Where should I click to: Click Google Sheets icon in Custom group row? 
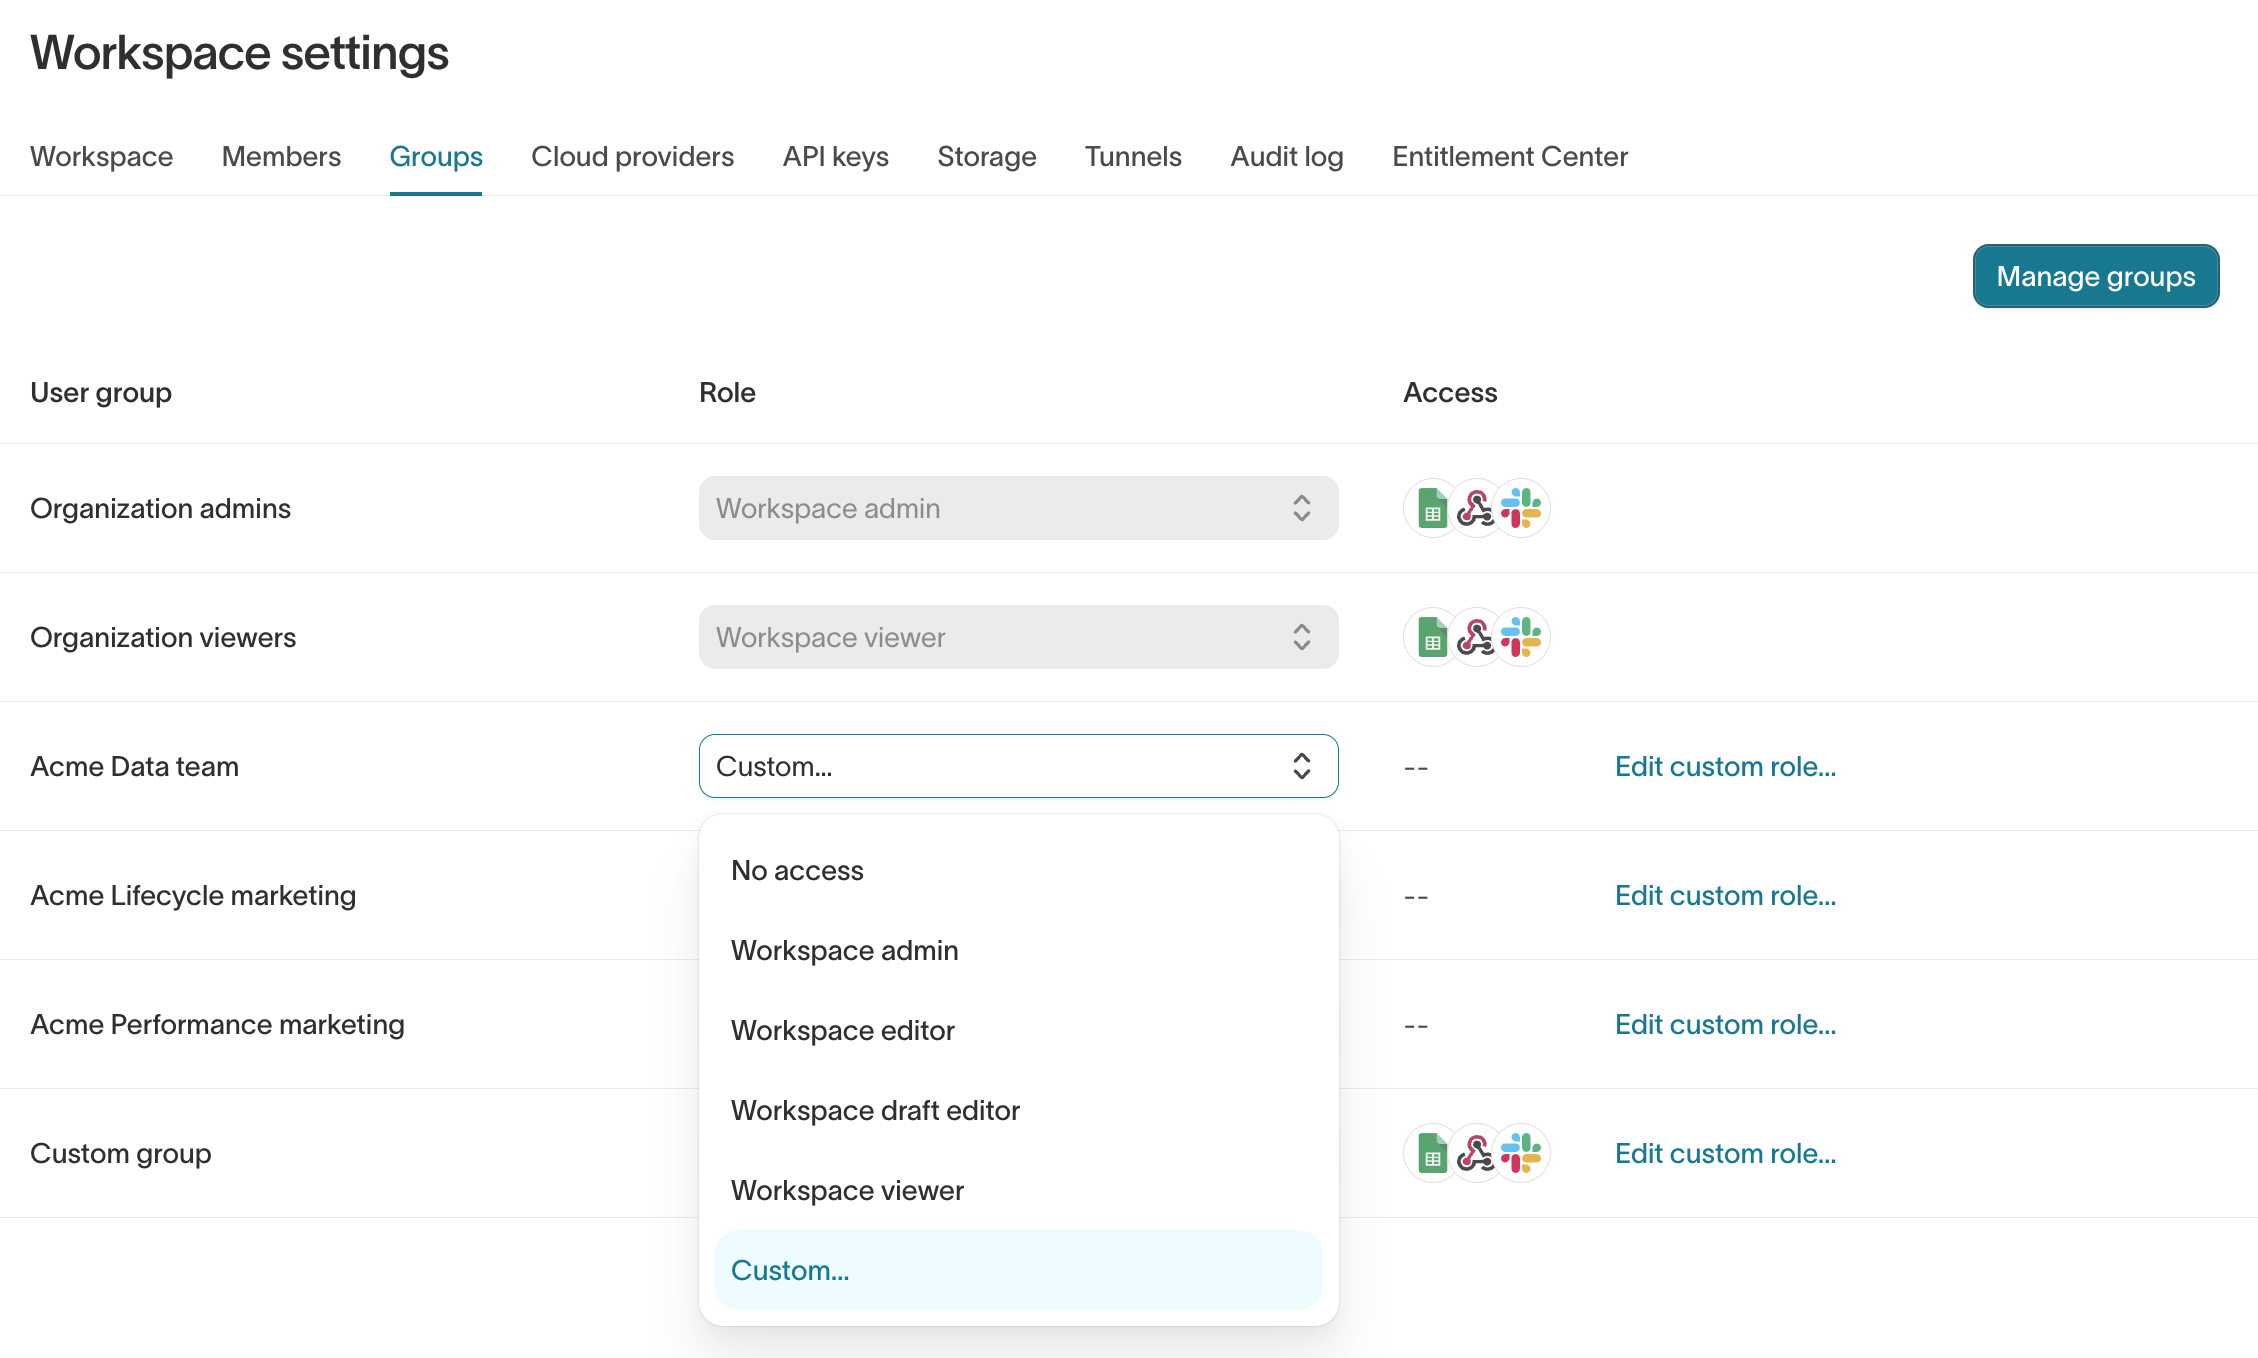1432,1153
